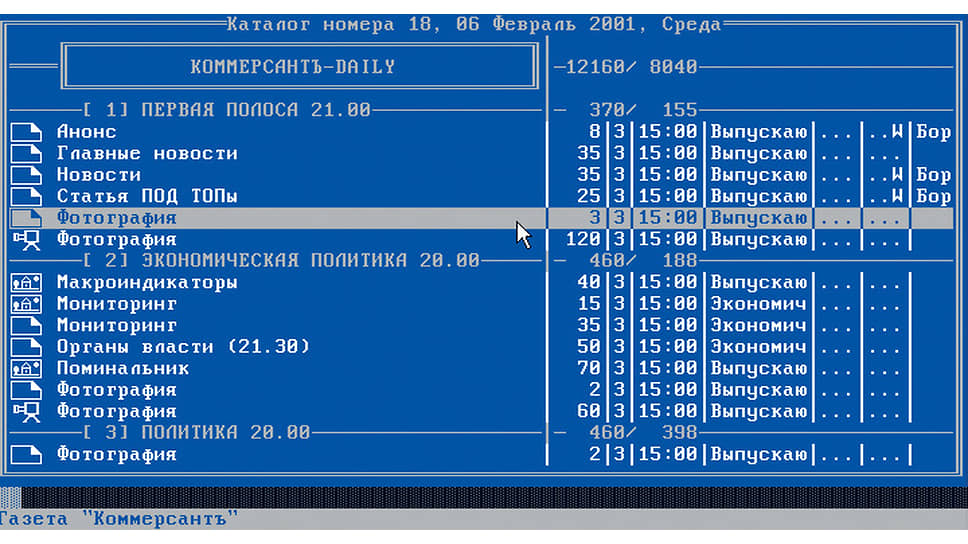This screenshot has height=544, width=968.
Task: Click the document icon in highlighted Фотография row
Action: tap(27, 218)
